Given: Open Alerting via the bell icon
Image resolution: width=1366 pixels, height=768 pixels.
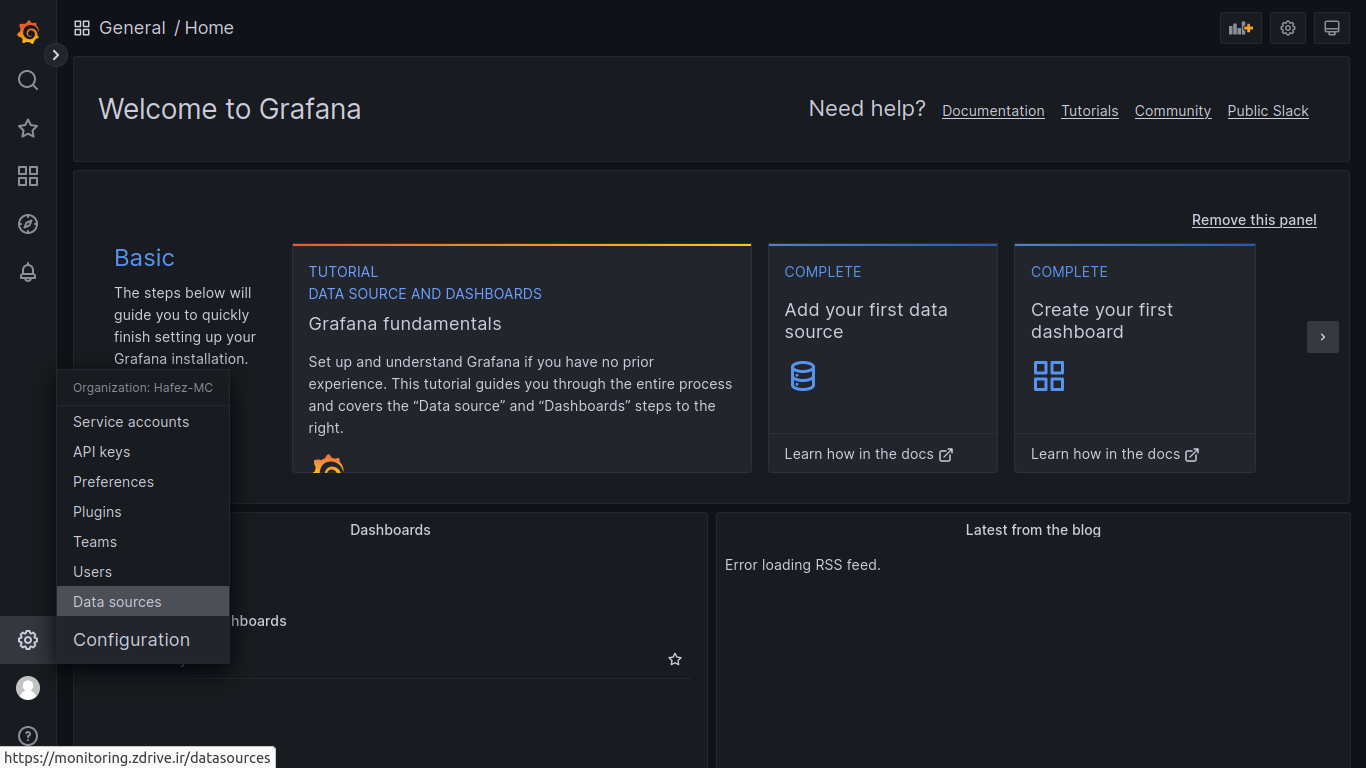Looking at the screenshot, I should (x=28, y=272).
